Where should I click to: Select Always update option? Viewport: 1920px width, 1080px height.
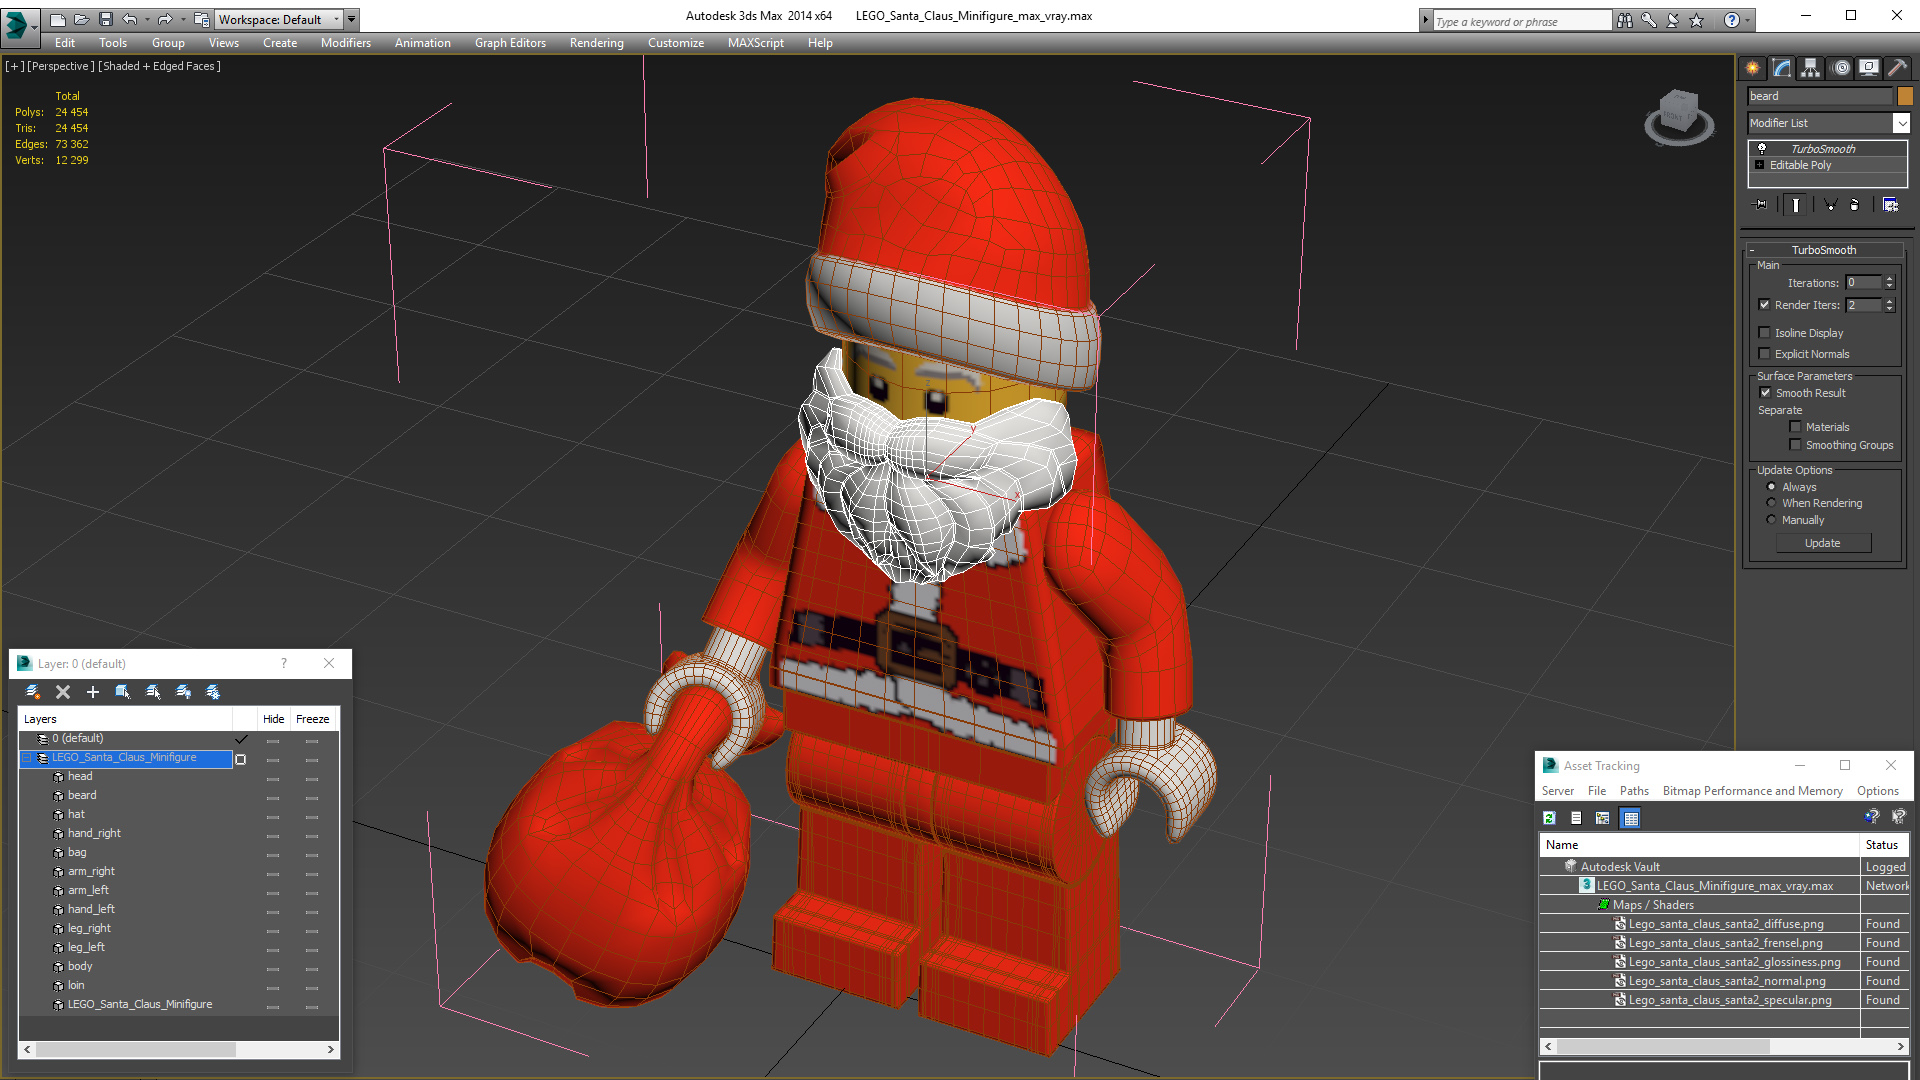[x=1771, y=487]
